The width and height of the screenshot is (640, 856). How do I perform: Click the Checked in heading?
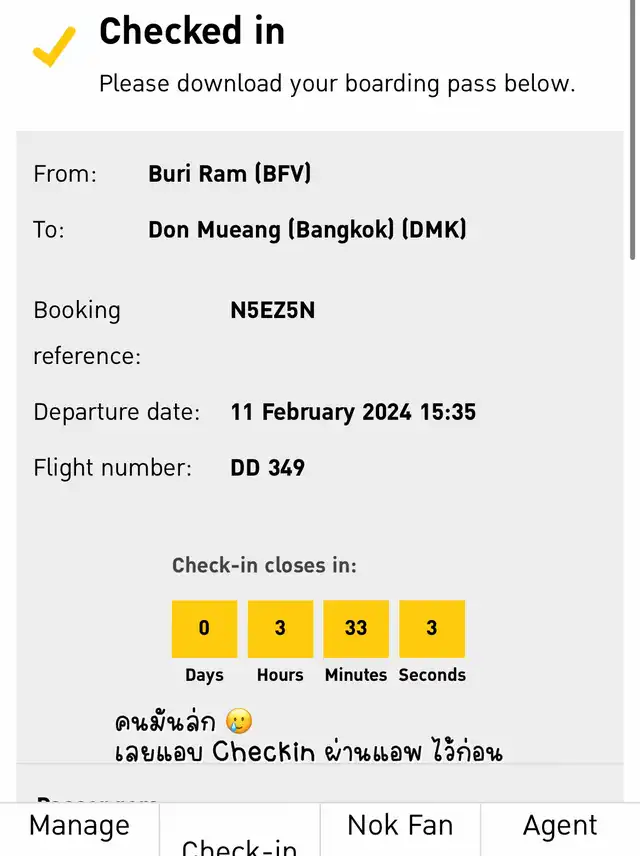tap(192, 31)
